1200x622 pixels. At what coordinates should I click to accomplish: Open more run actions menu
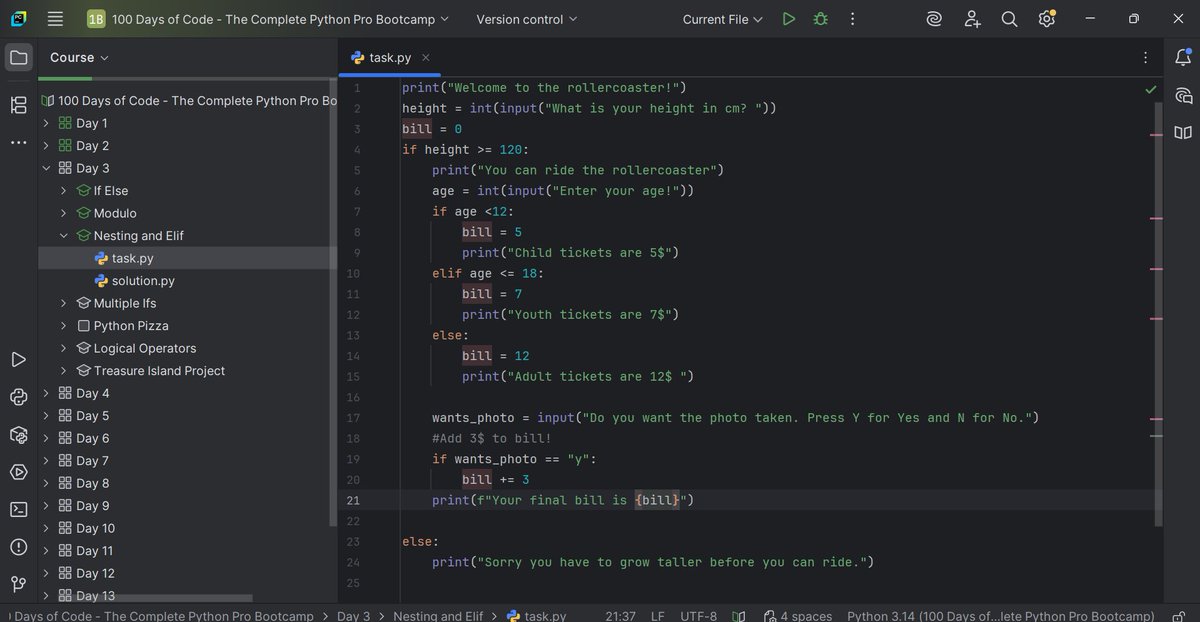tap(852, 19)
